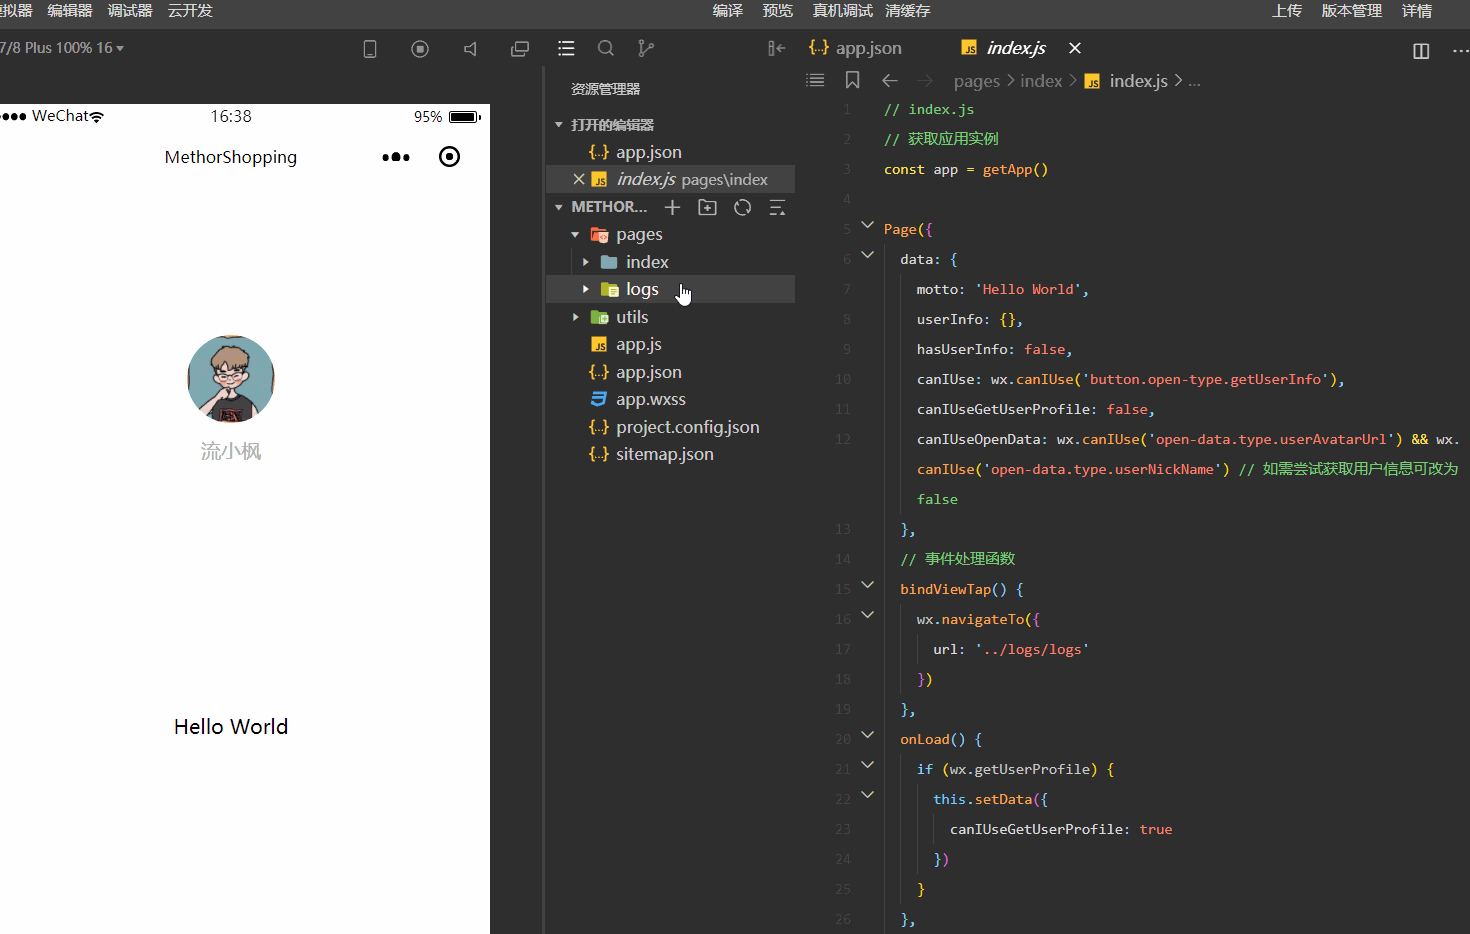The image size is (1470, 934).
Task: Create new file with plus icon
Action: pos(673,207)
